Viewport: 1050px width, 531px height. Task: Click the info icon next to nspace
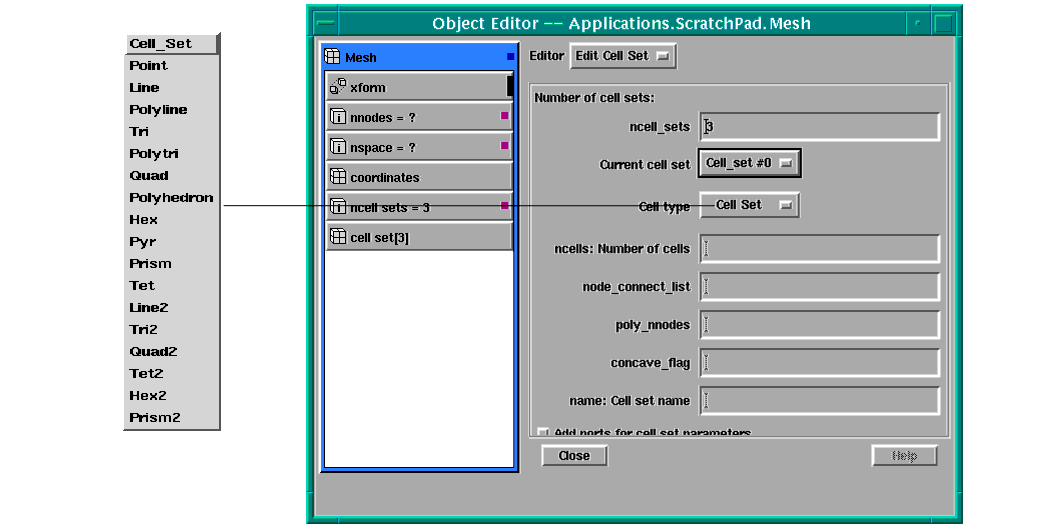coord(337,147)
